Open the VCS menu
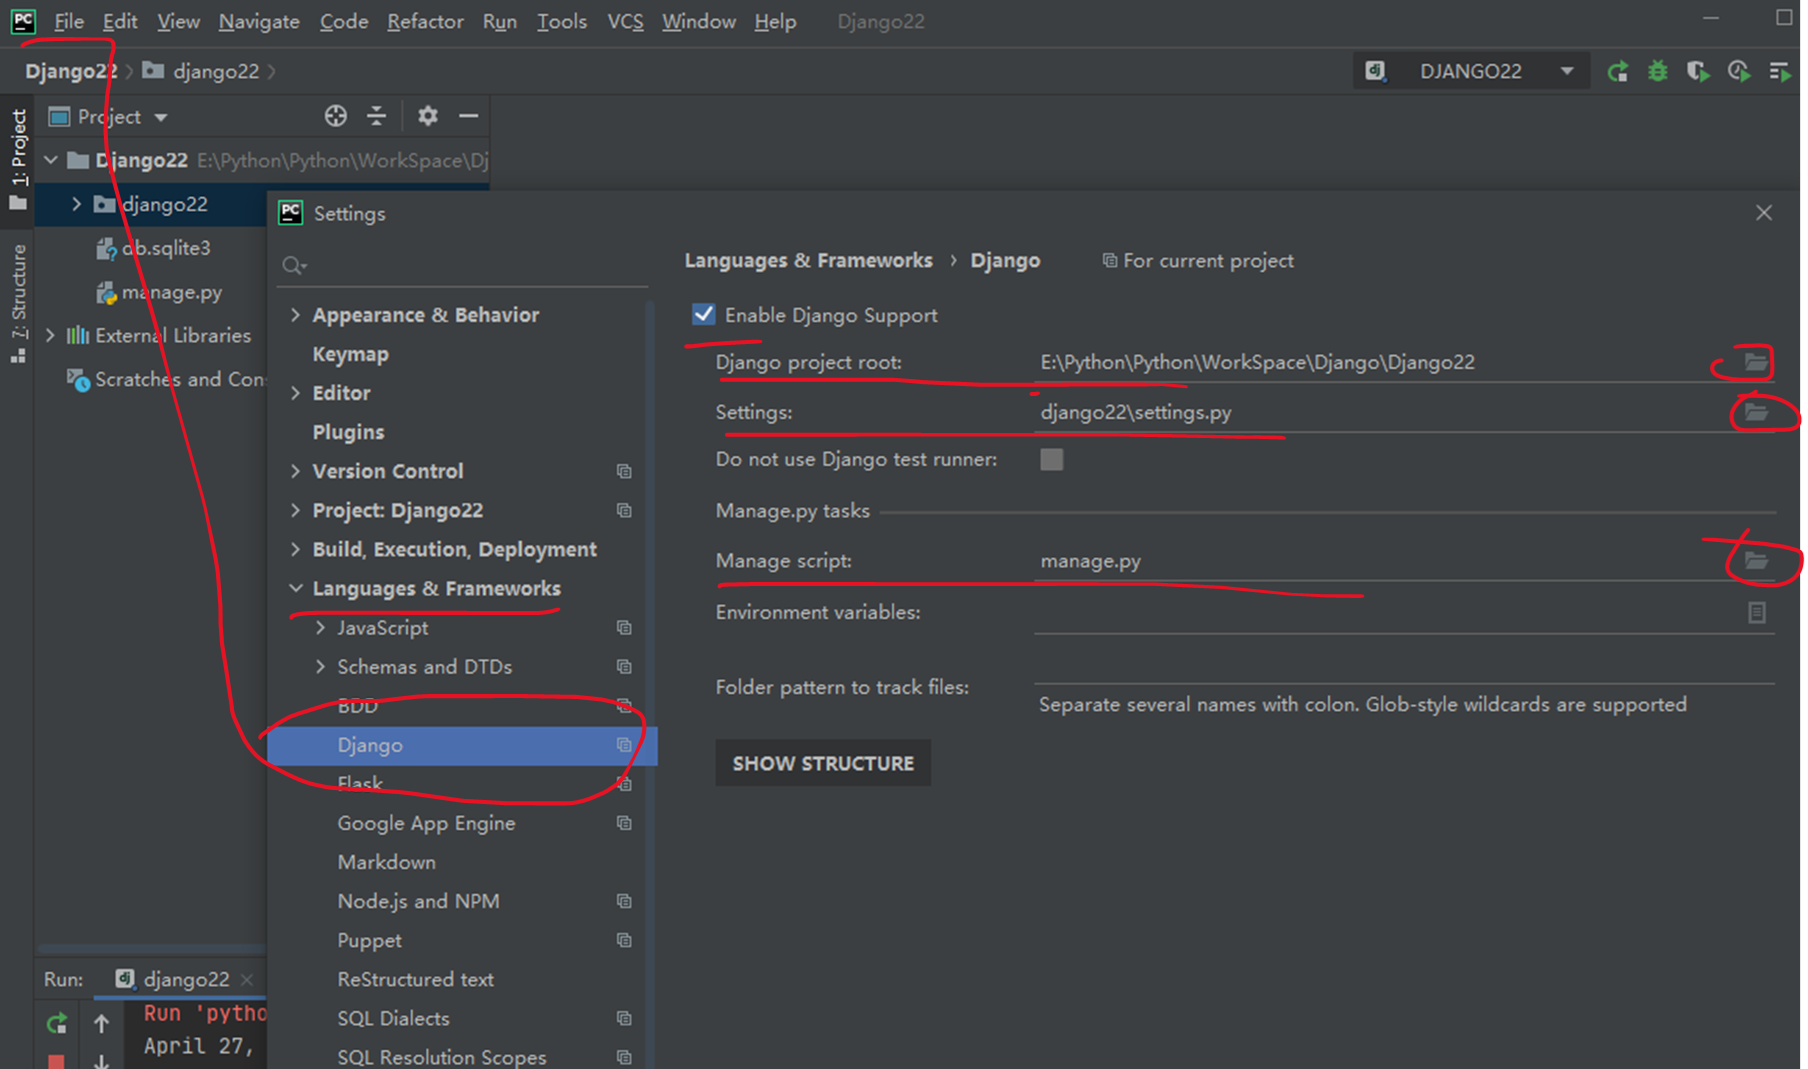Screen dimensions: 1808x1069 pyautogui.click(x=625, y=21)
